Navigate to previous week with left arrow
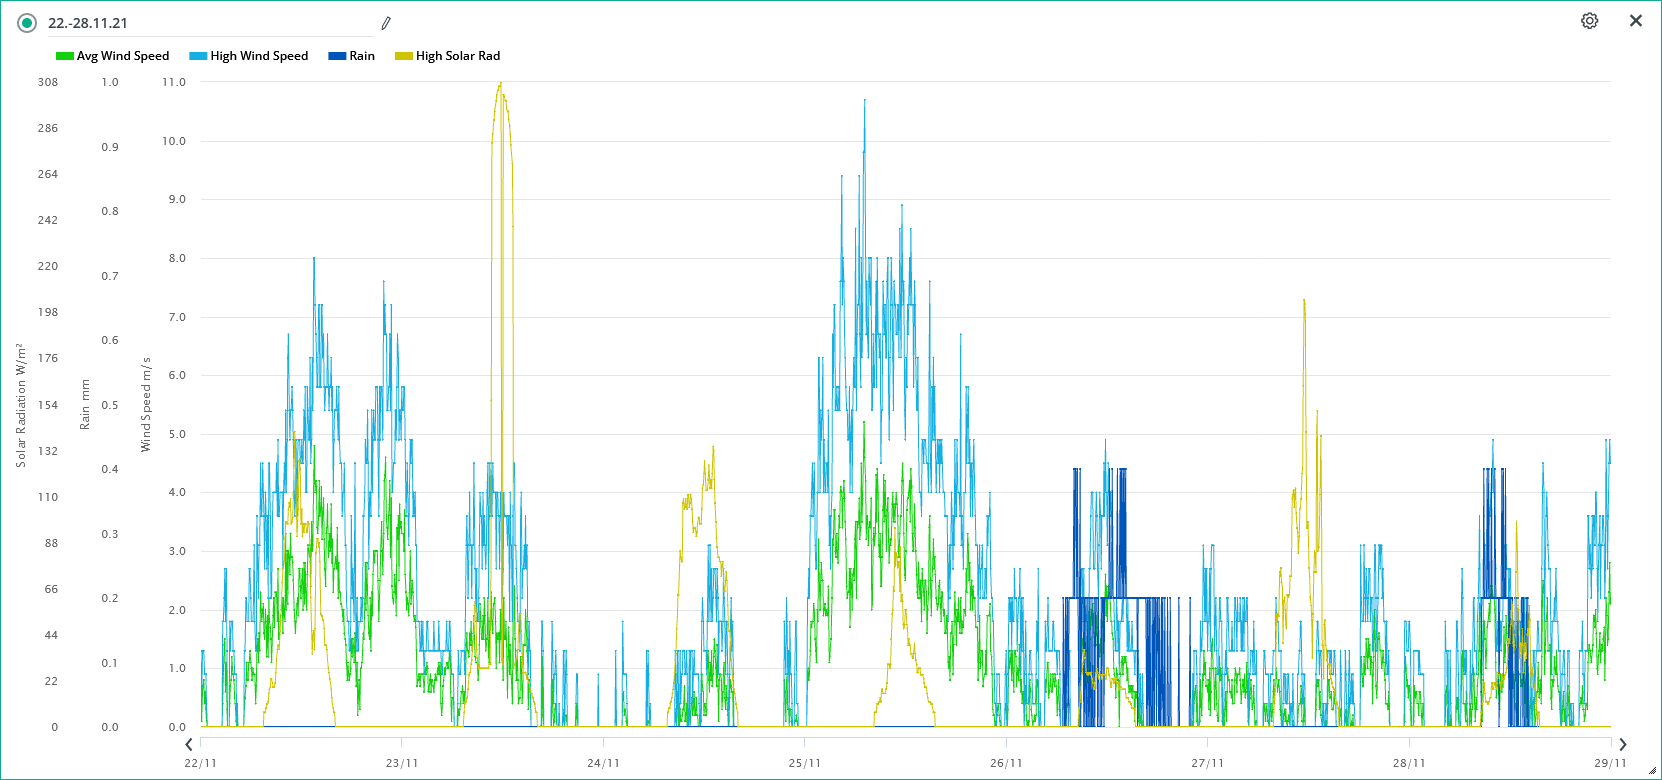 [189, 744]
